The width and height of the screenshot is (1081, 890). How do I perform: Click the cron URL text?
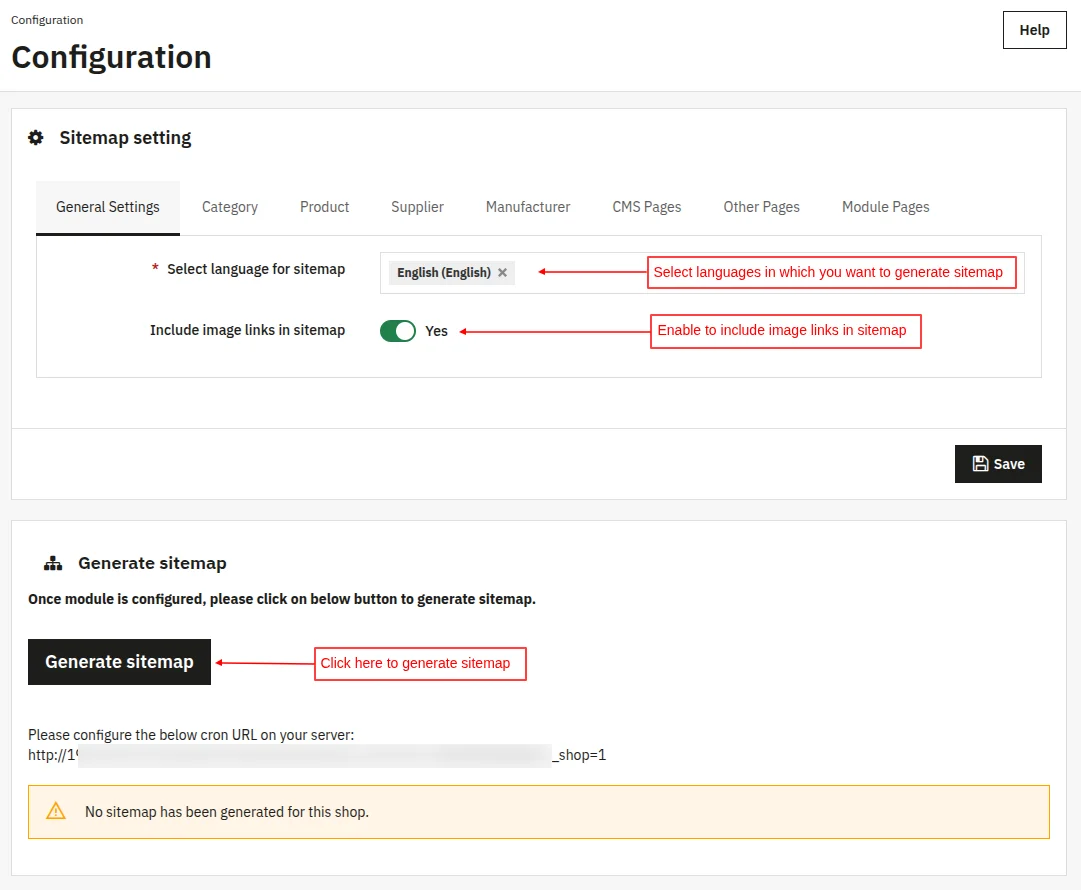point(317,756)
